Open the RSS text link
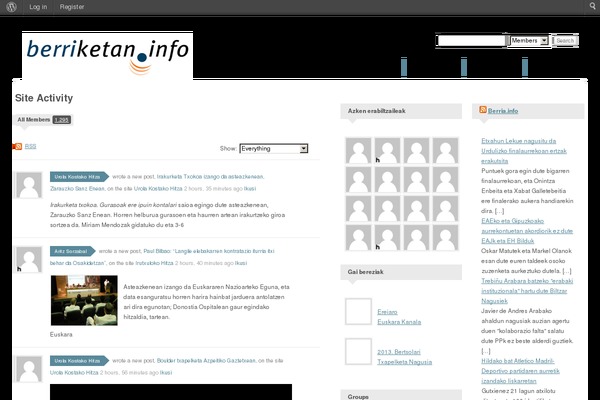 pos(30,146)
